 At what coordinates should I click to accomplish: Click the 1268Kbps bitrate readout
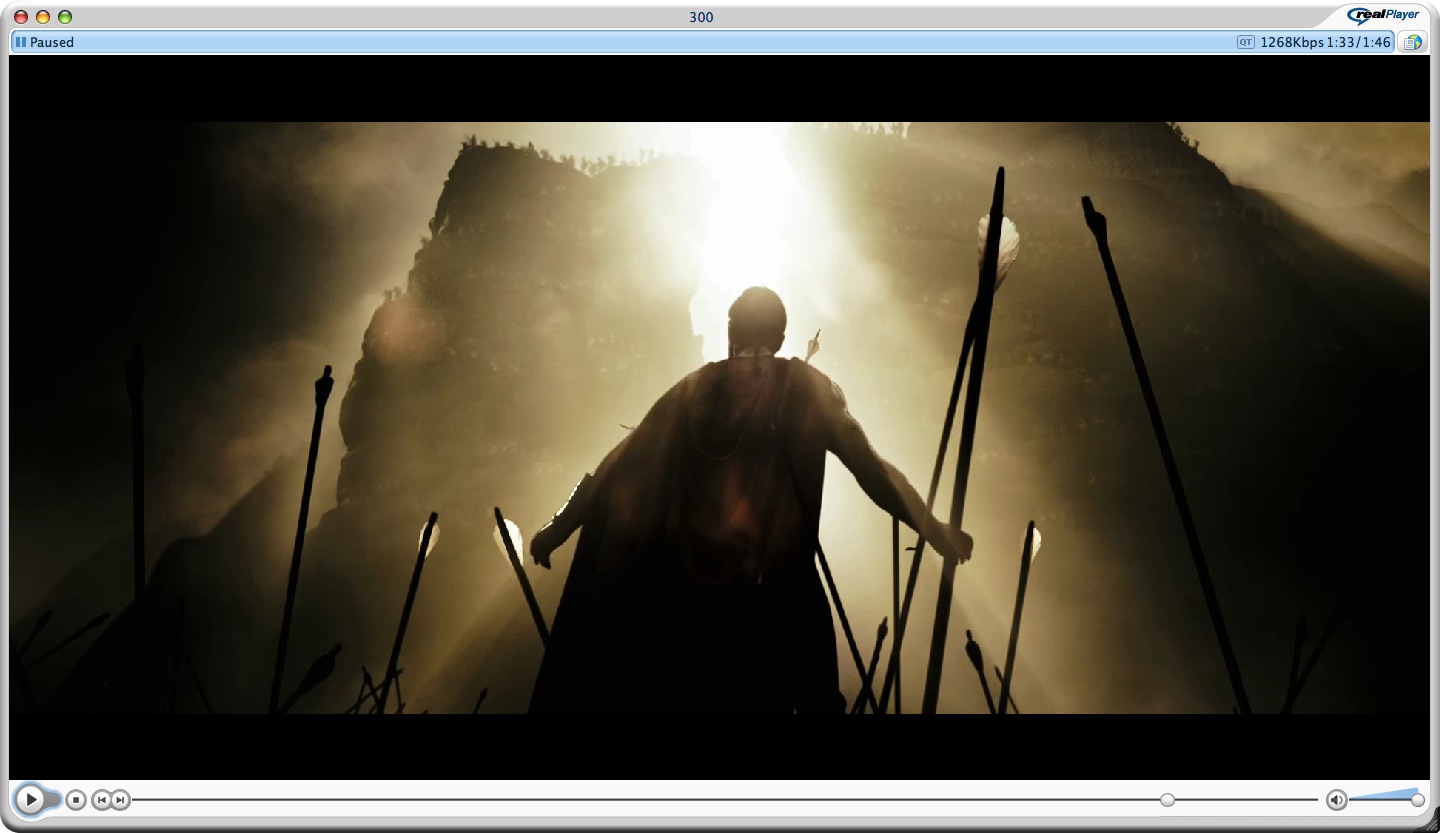[1292, 42]
